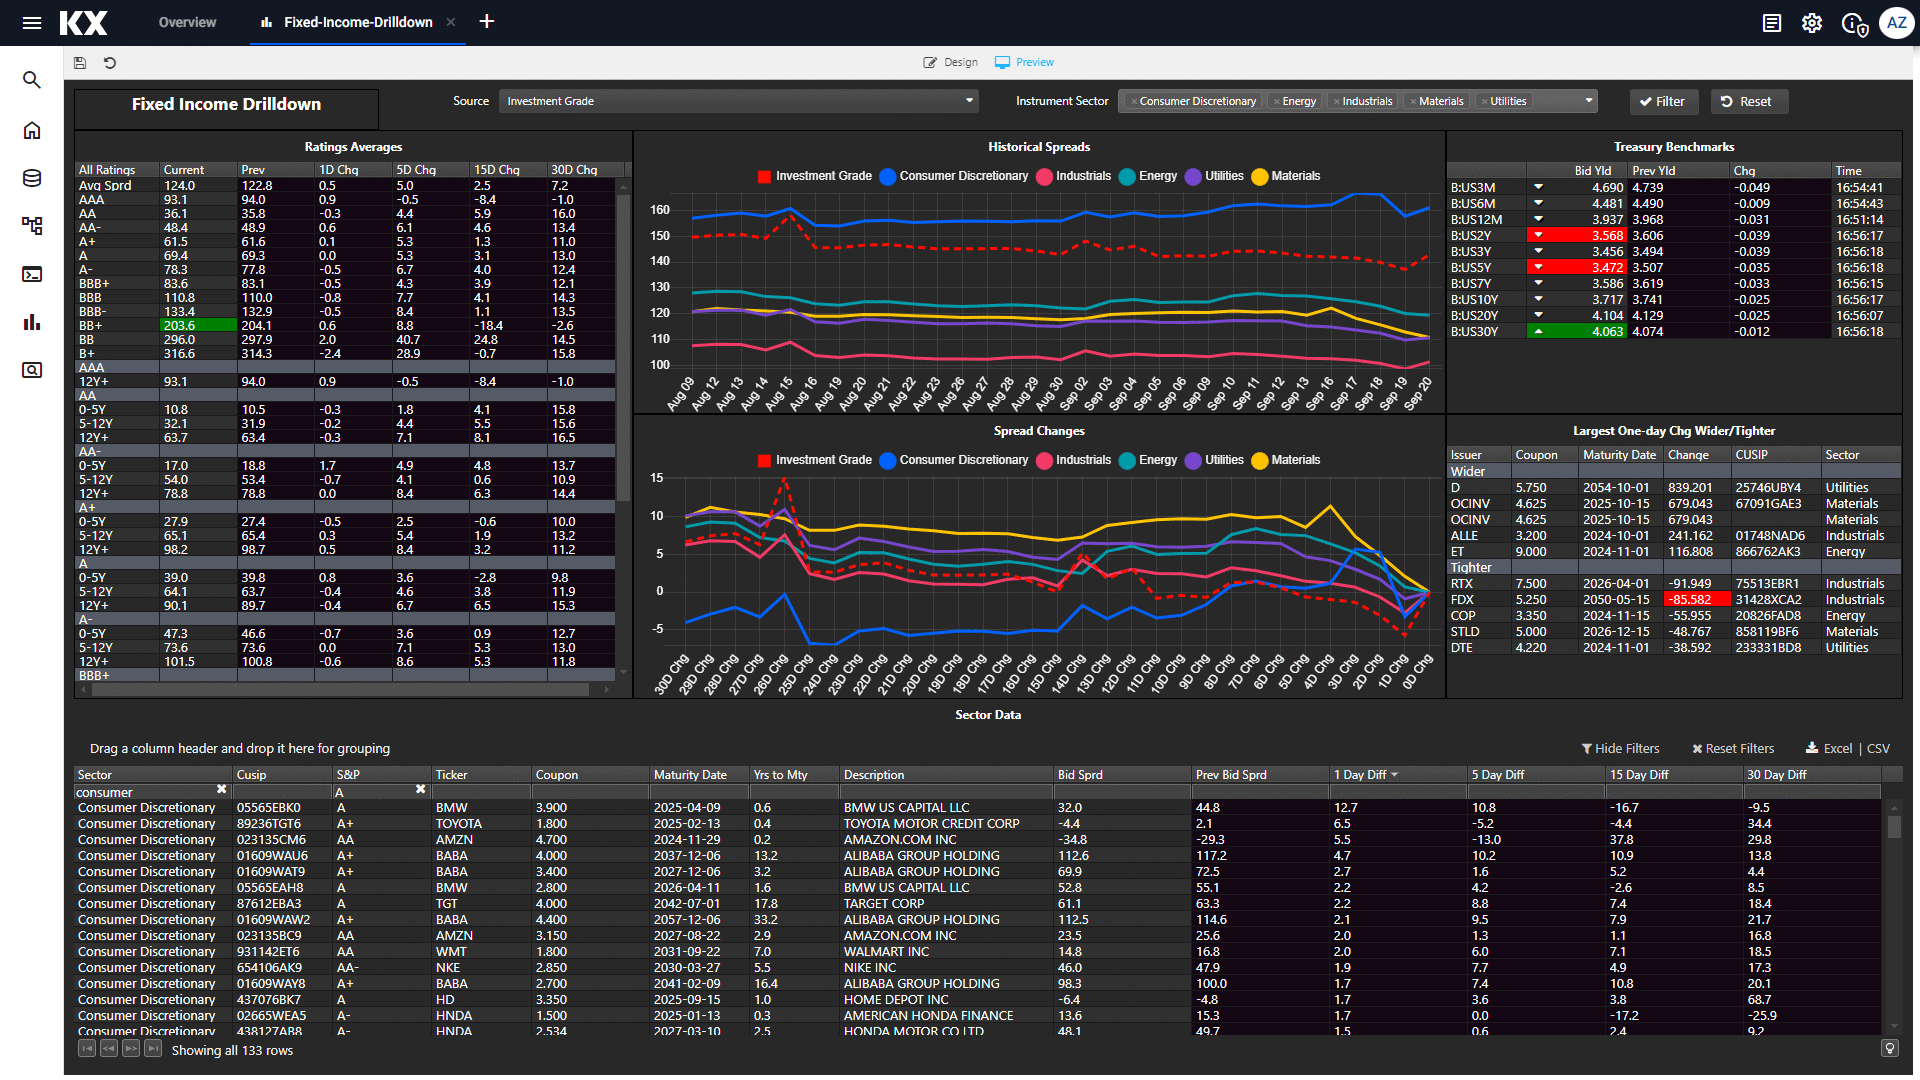Click the save dashboard icon
The height and width of the screenshot is (1080, 1920).
coord(80,63)
